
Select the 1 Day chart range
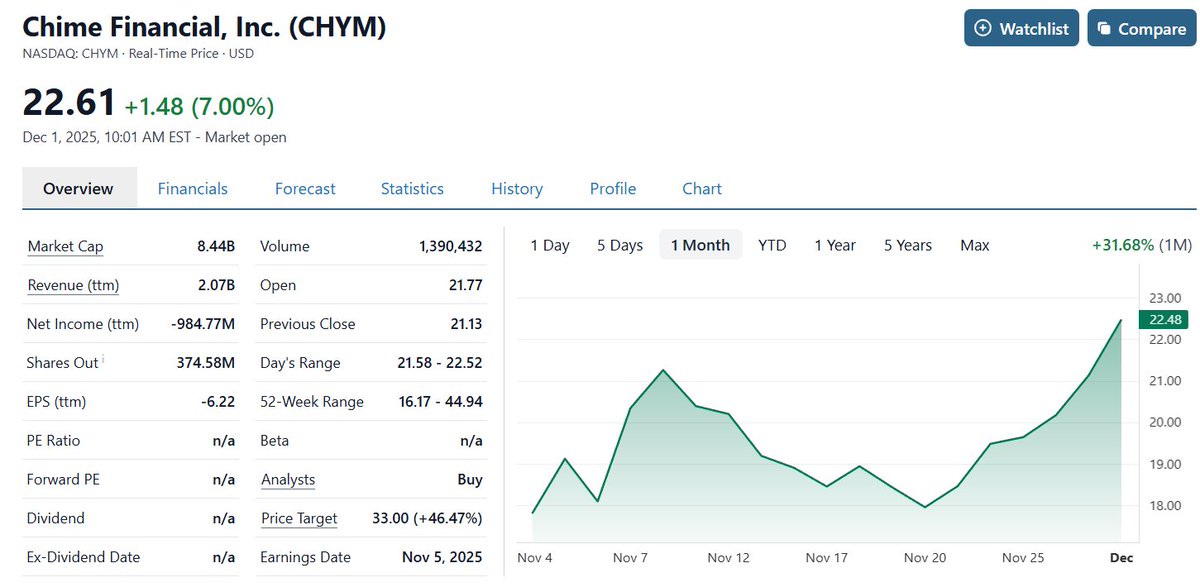550,245
